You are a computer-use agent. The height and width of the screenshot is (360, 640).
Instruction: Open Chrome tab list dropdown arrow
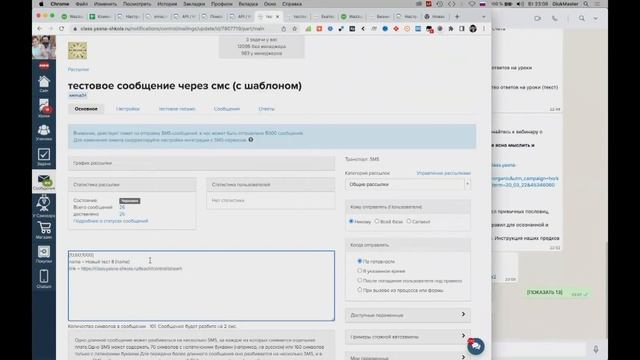click(484, 17)
